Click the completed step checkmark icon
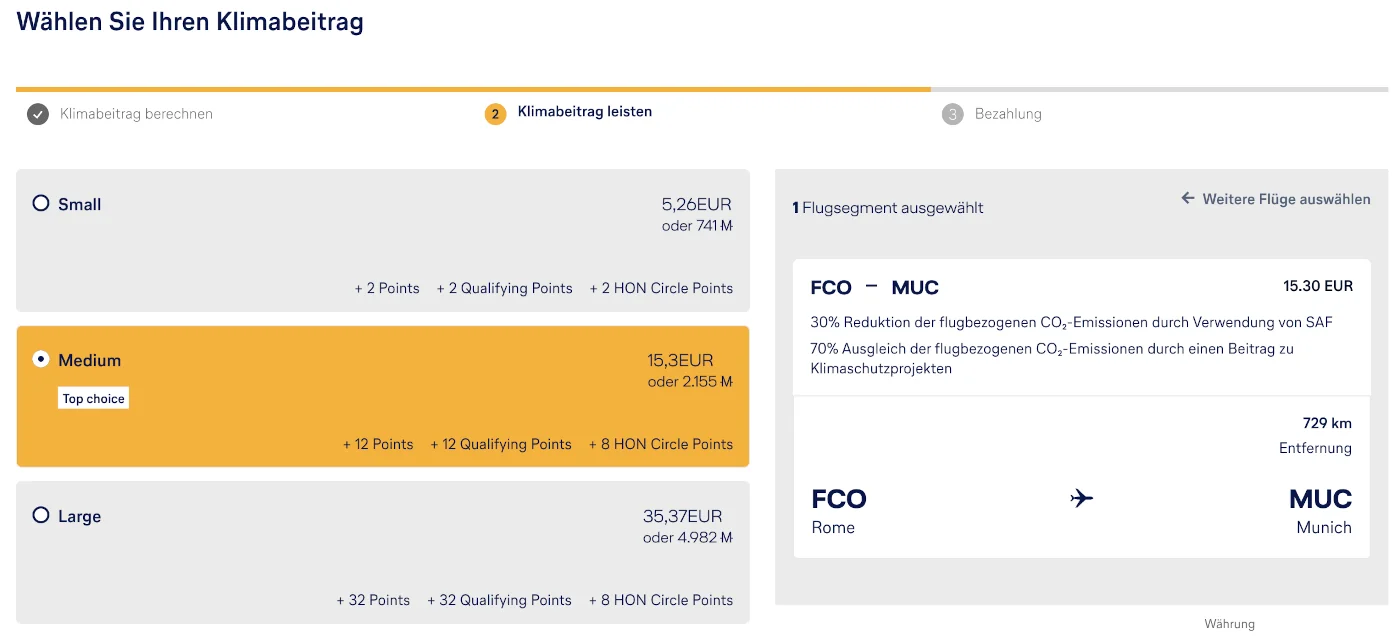Viewport: 1400px width, 637px height. tap(37, 114)
